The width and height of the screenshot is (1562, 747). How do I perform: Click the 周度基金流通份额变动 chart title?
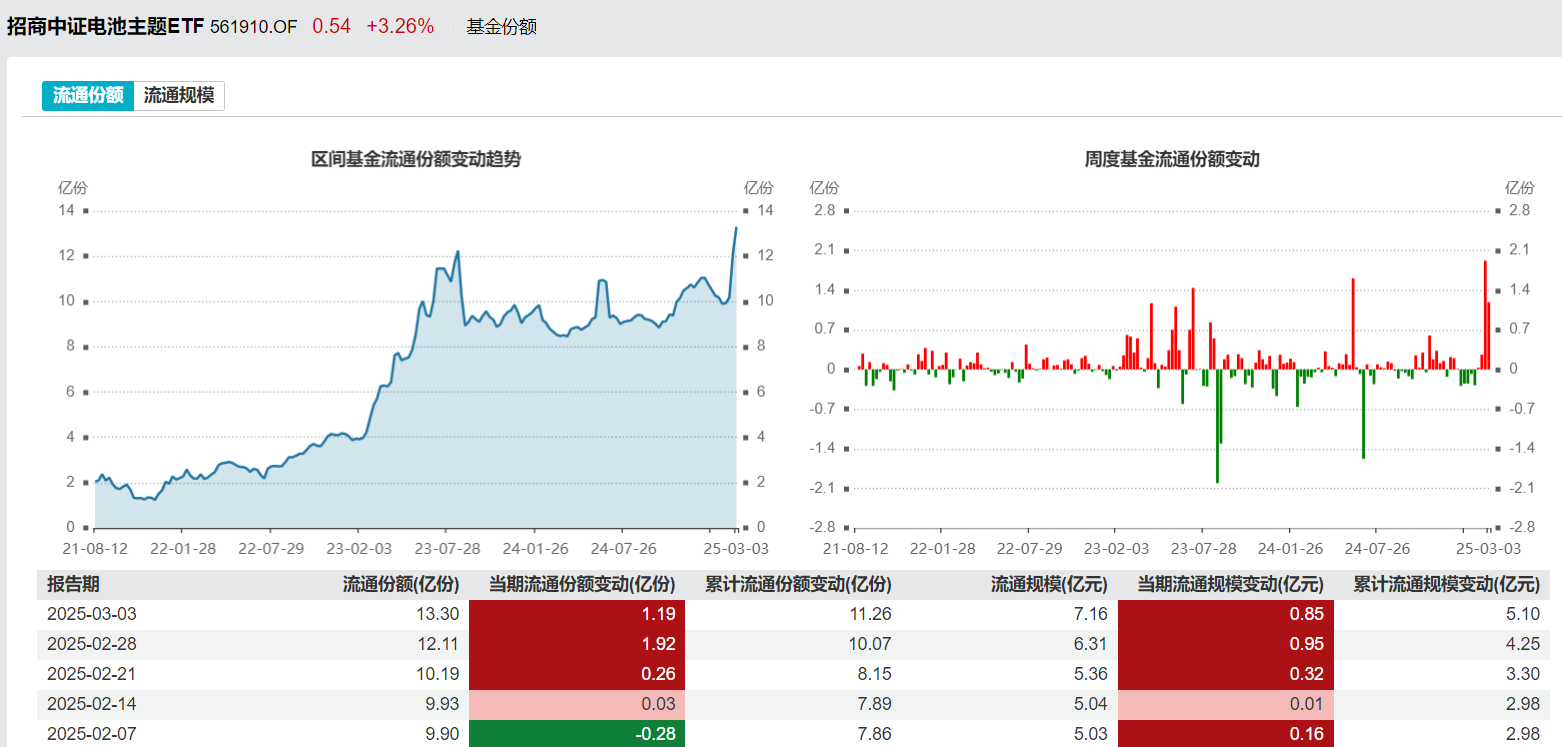1172,159
